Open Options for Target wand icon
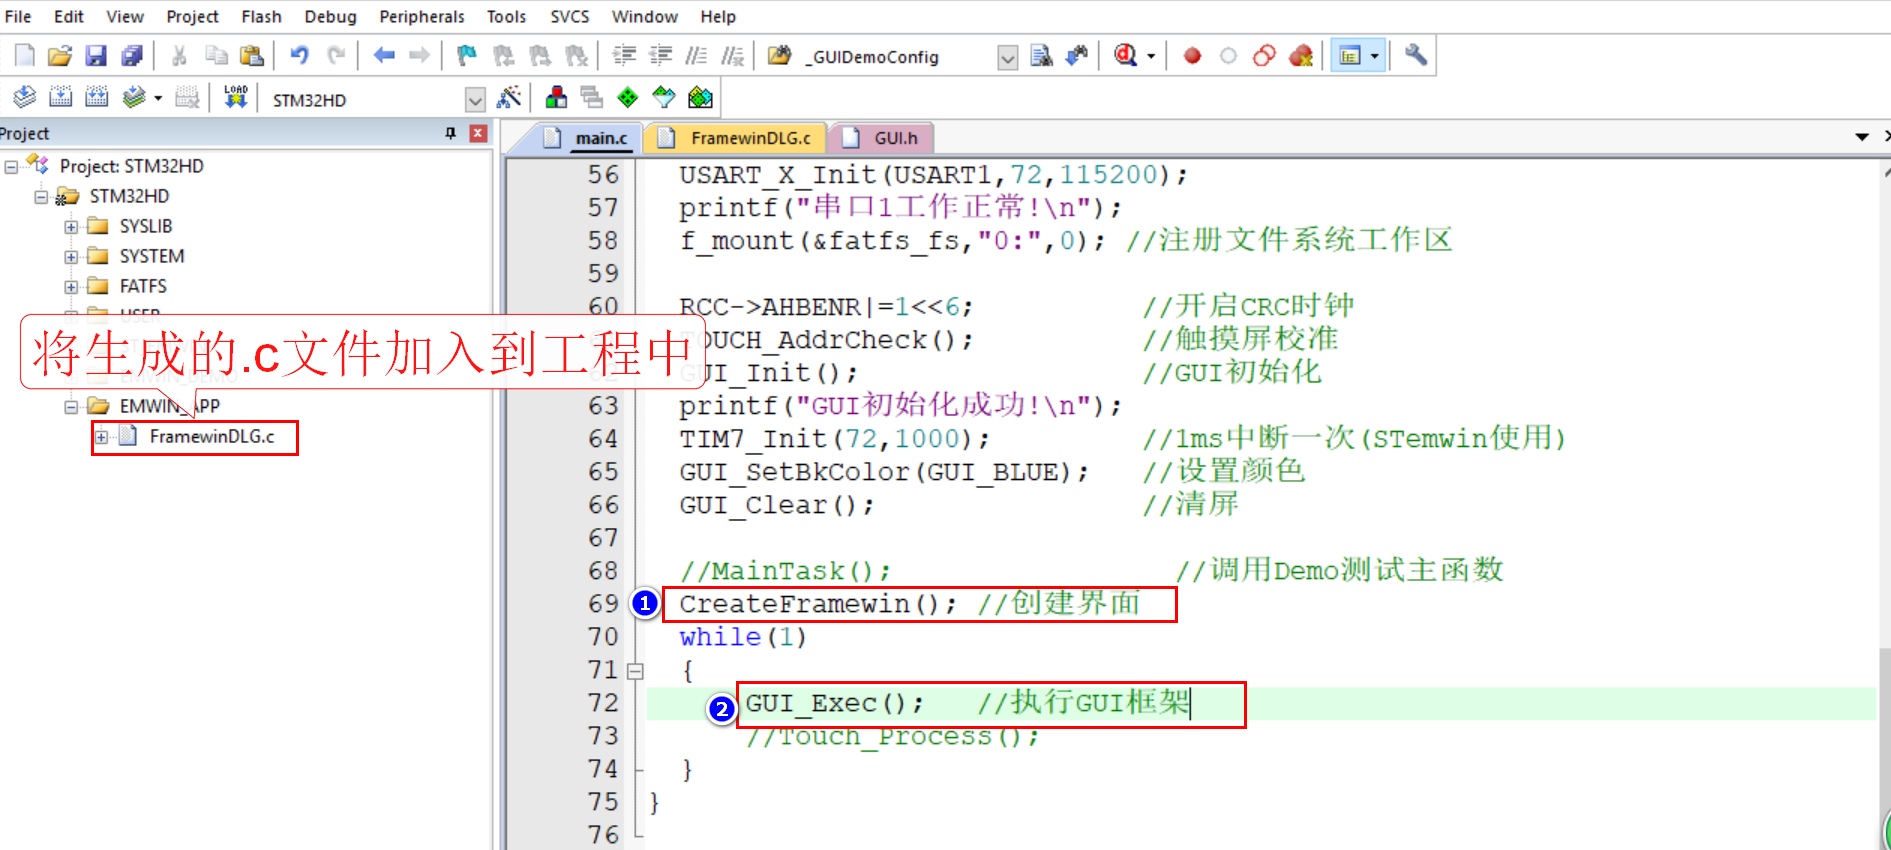The width and height of the screenshot is (1891, 850). click(x=509, y=98)
